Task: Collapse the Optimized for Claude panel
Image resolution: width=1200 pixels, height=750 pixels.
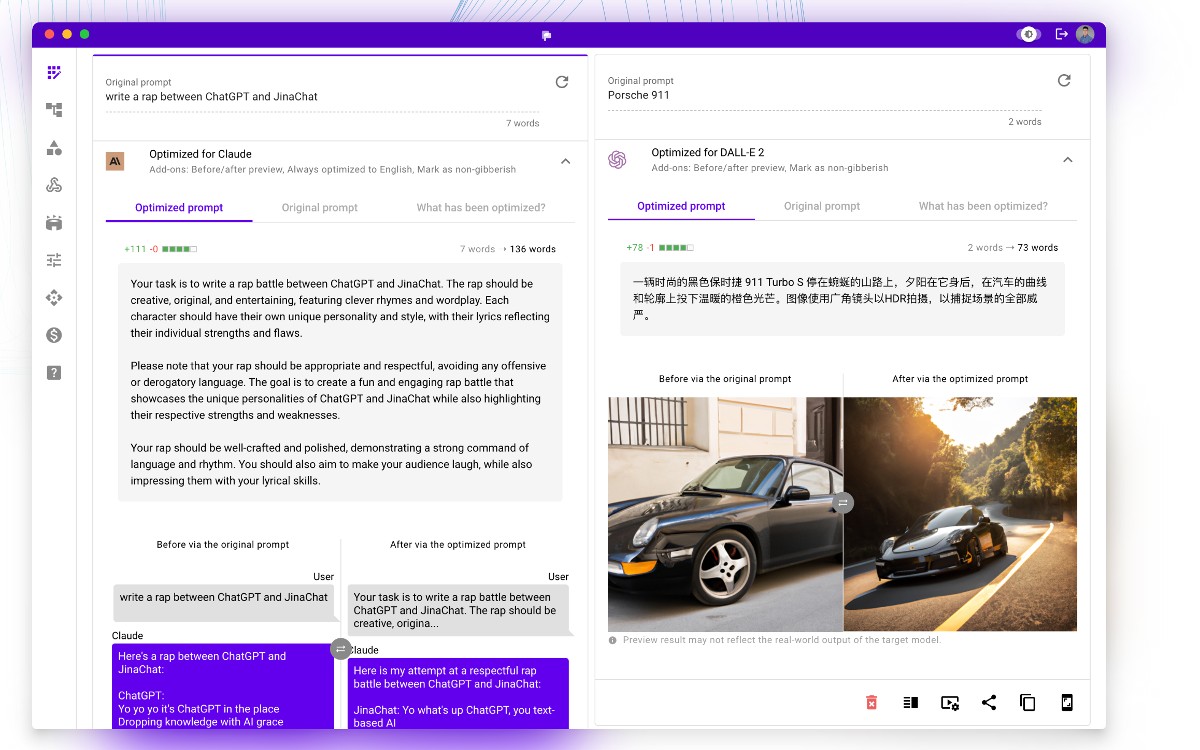Action: coord(565,160)
